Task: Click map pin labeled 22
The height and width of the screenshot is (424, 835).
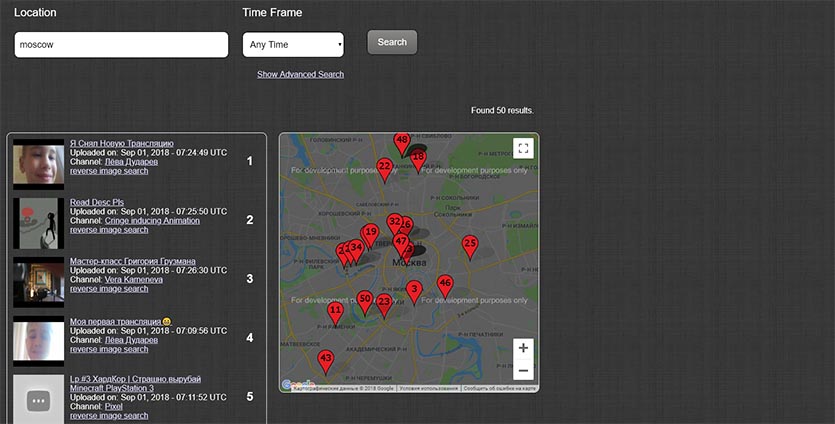Action: pos(384,167)
